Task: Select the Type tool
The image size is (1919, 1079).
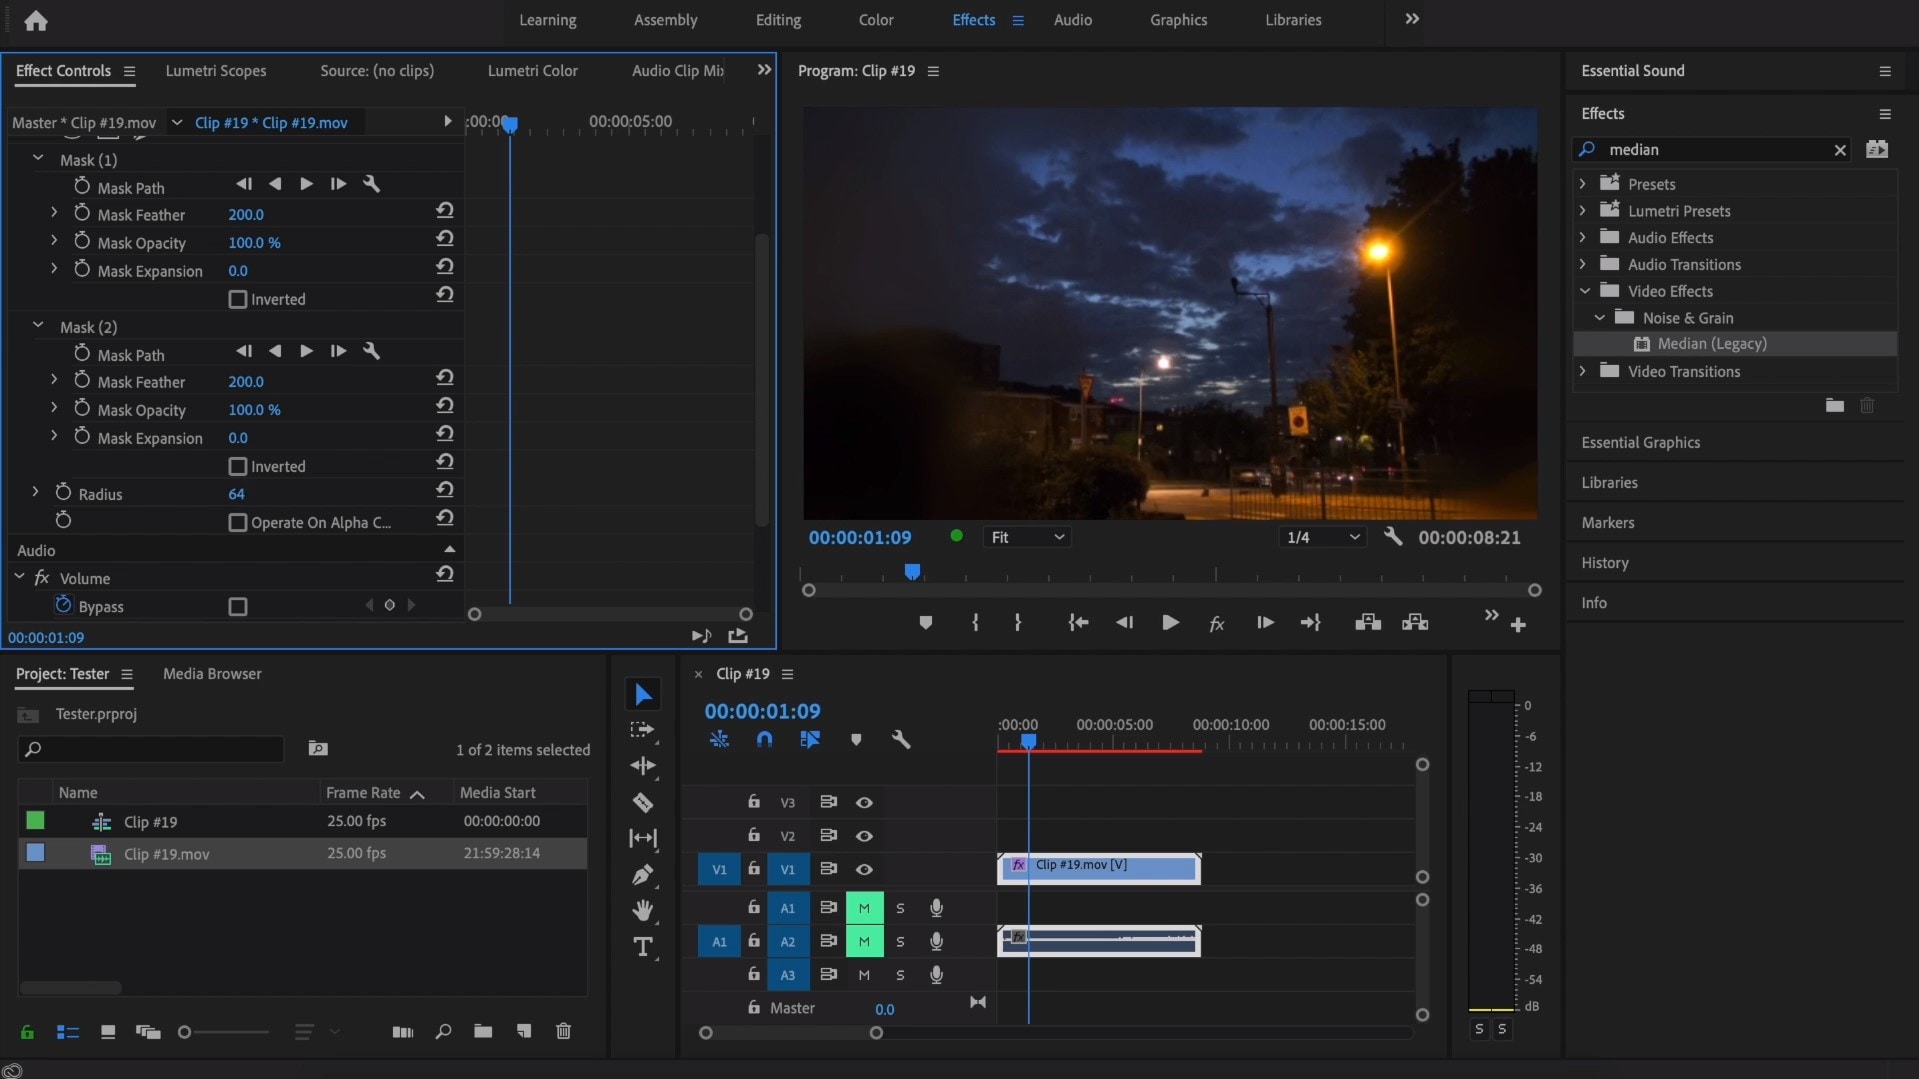Action: tap(642, 947)
